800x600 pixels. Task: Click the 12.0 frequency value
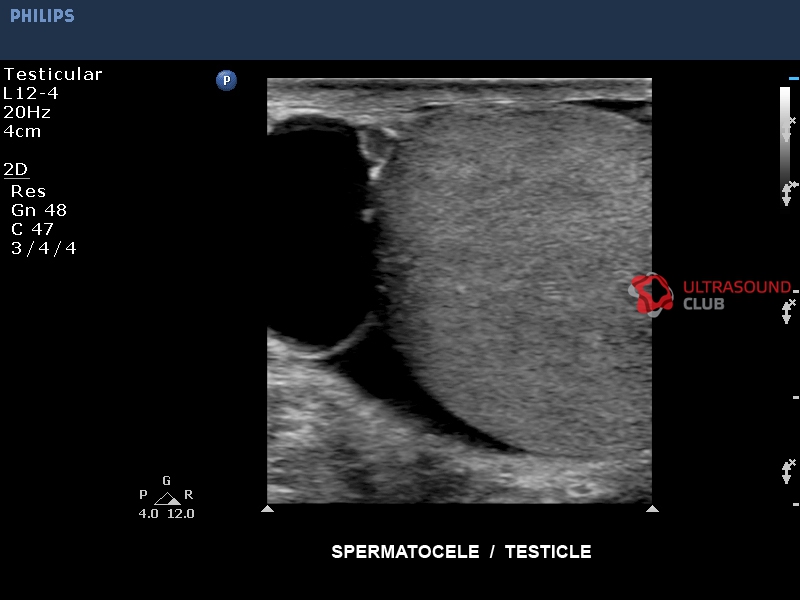coord(181,514)
